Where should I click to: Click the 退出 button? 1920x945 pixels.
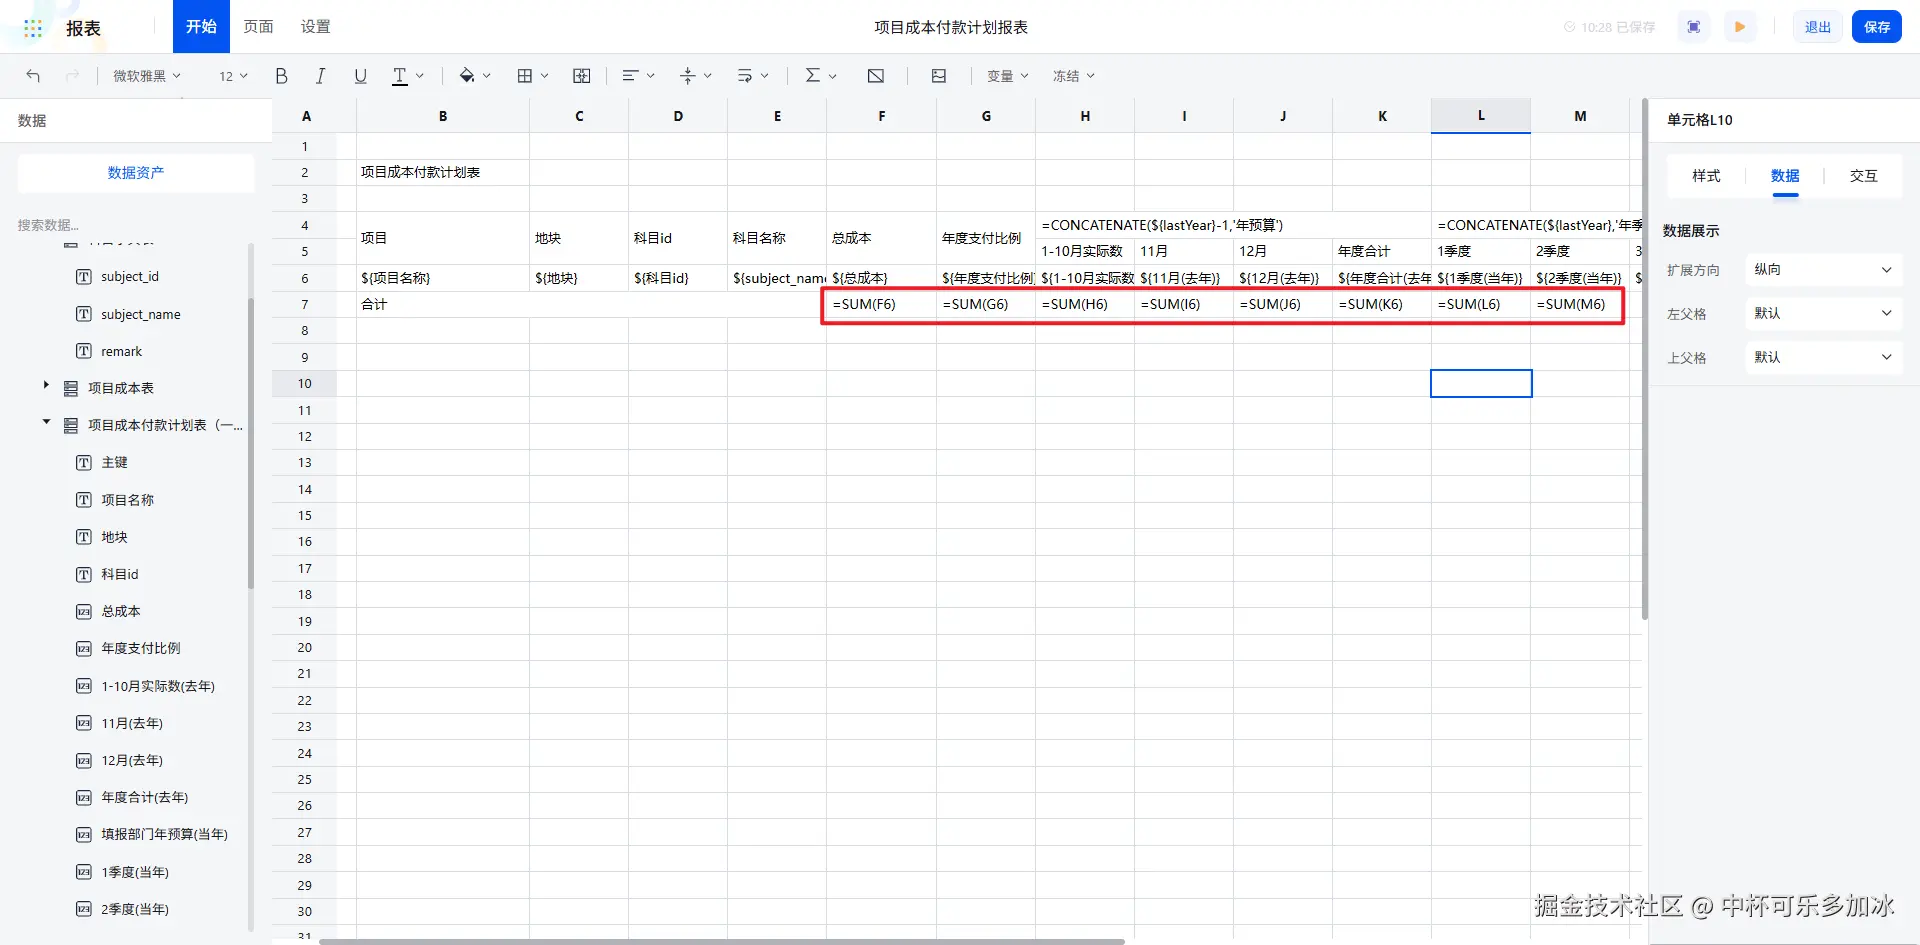pyautogui.click(x=1818, y=27)
